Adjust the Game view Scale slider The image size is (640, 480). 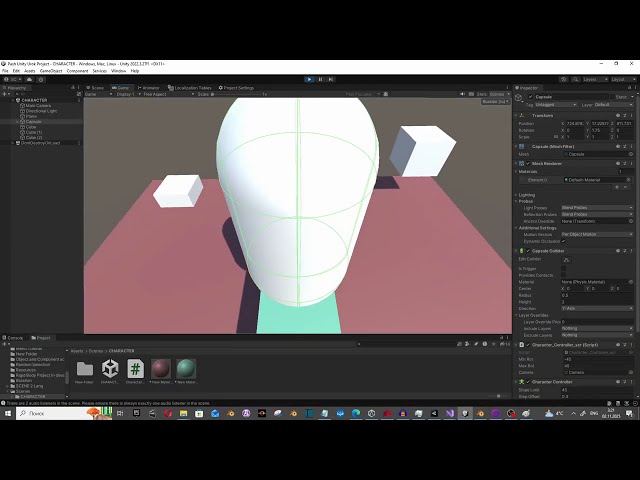pyautogui.click(x=237, y=94)
